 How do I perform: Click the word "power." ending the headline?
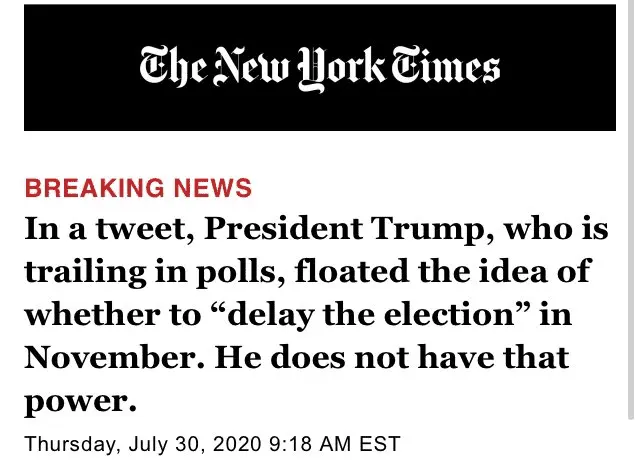click(79, 401)
